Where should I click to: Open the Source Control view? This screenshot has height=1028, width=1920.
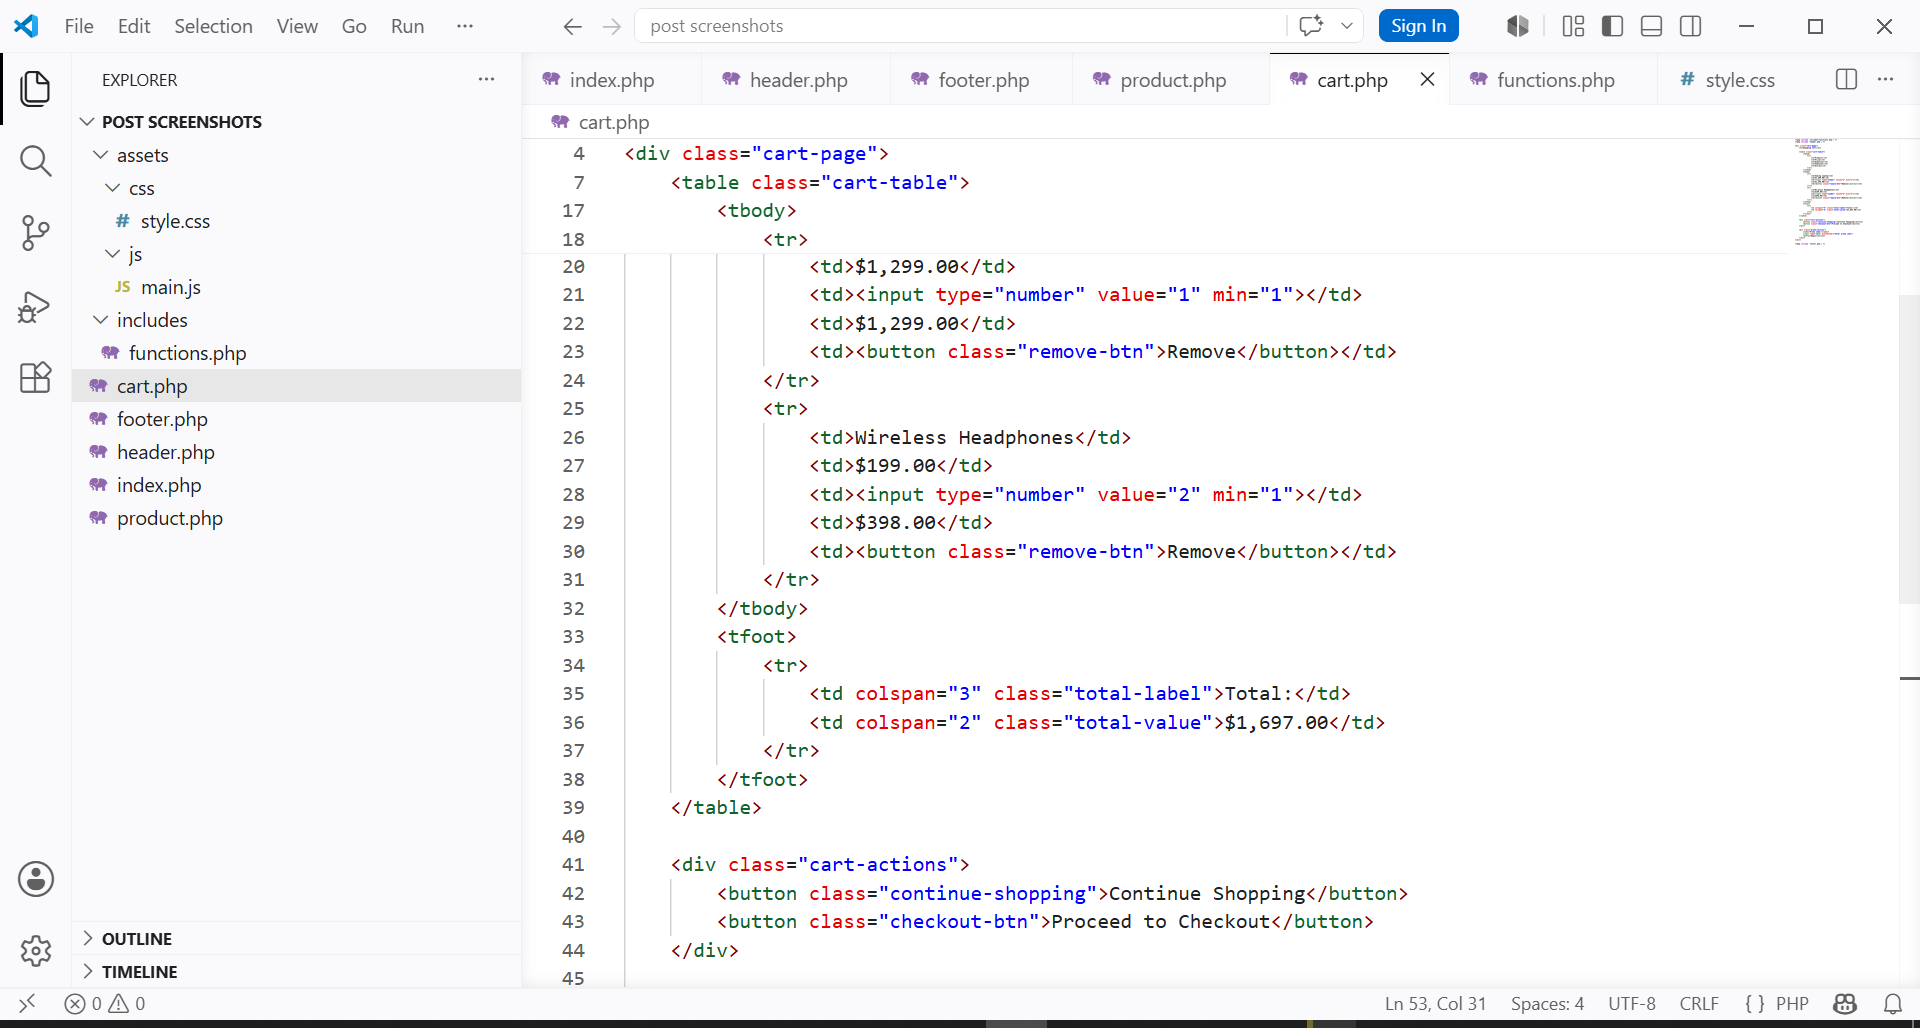pyautogui.click(x=36, y=233)
